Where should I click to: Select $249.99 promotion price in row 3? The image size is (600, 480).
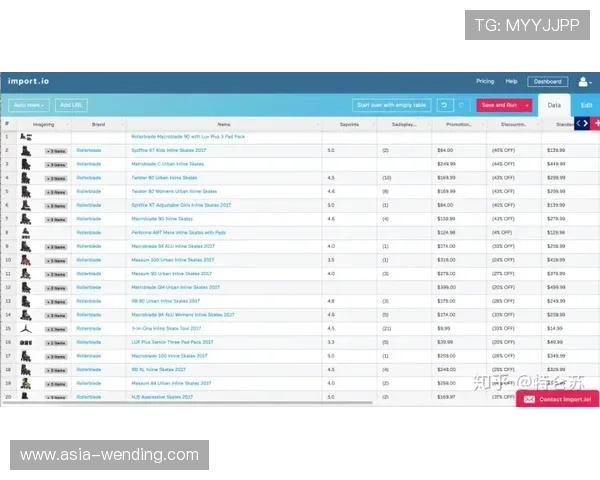click(446, 164)
